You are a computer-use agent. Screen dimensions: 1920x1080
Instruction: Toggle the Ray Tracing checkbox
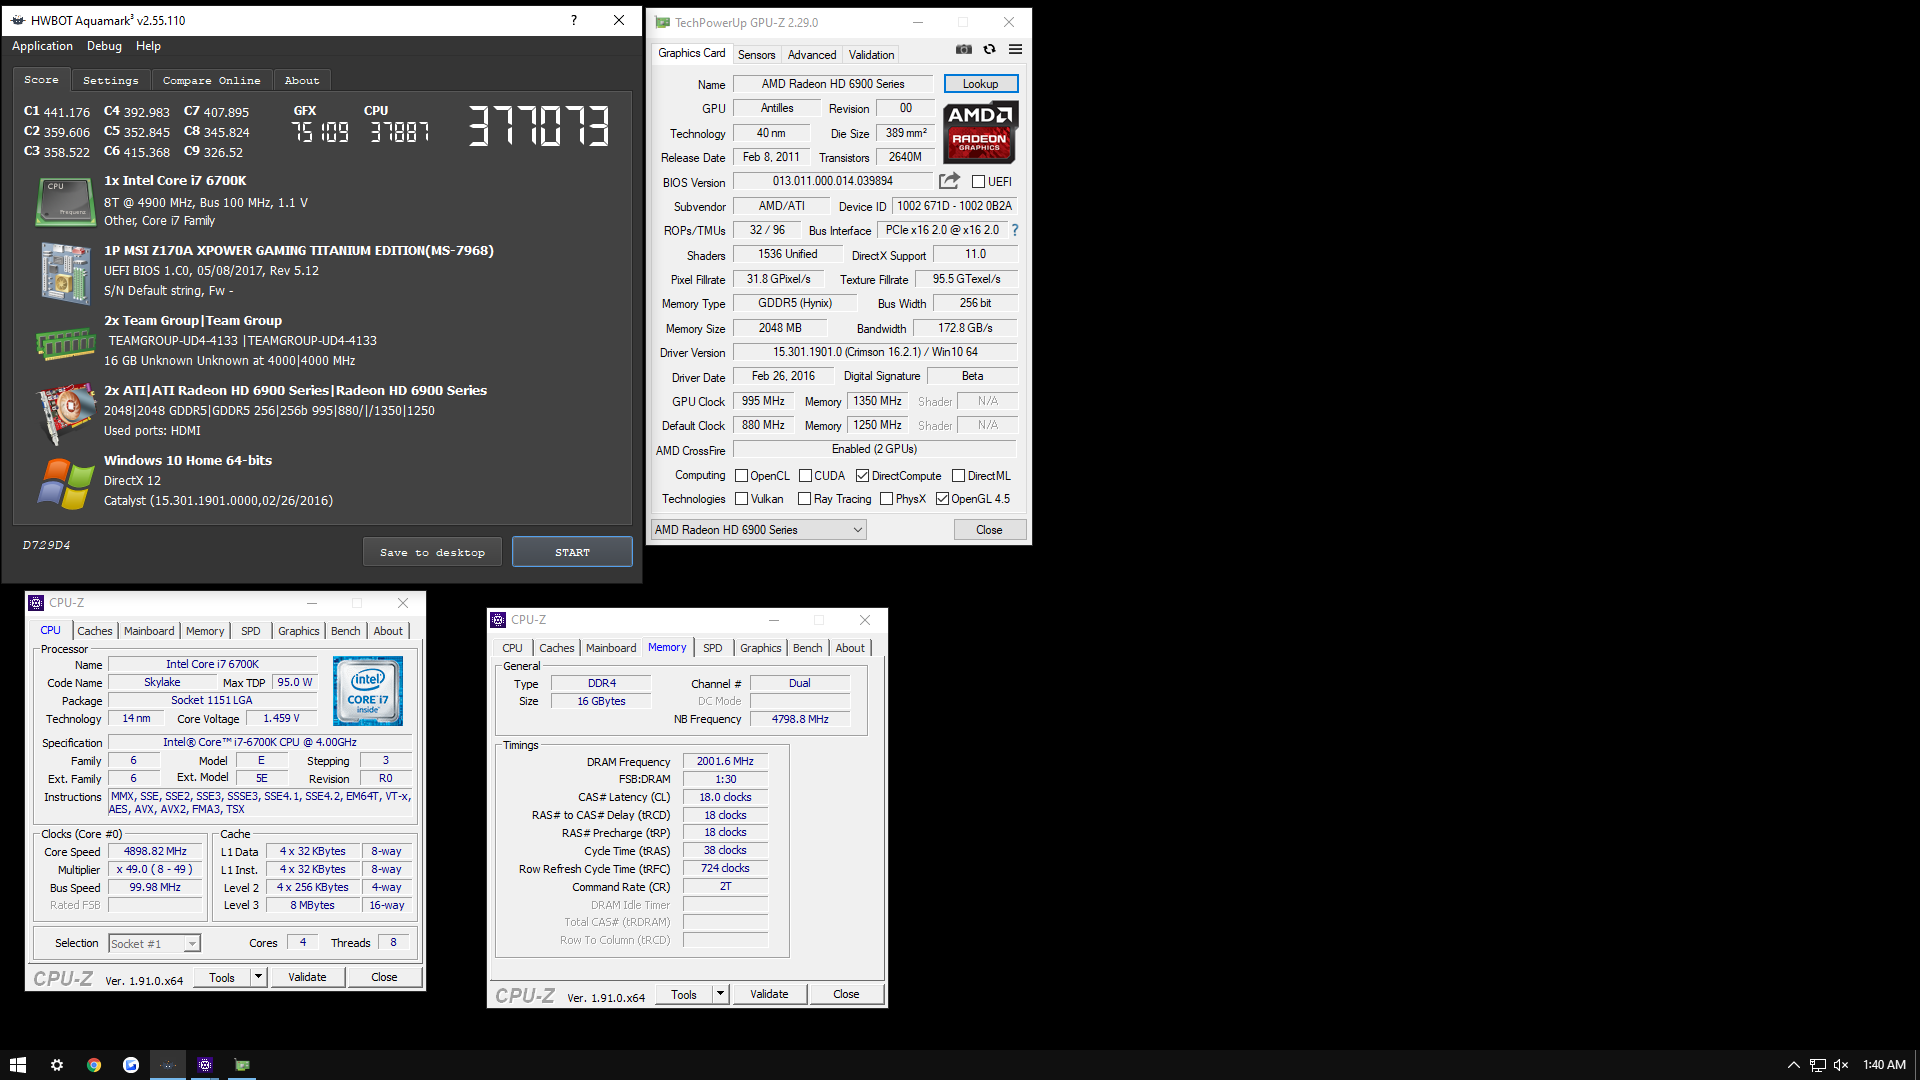pos(804,499)
